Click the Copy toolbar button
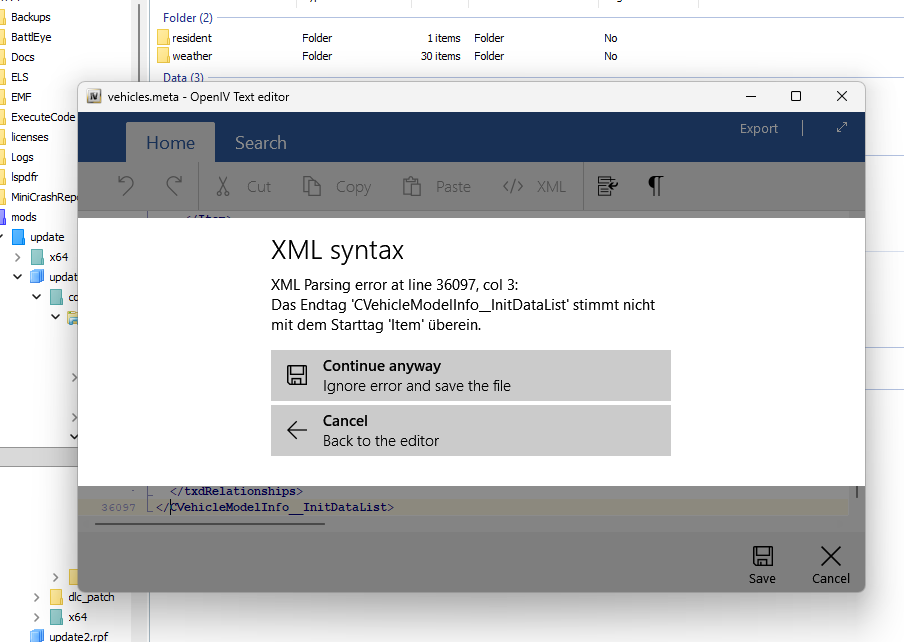 pyautogui.click(x=337, y=186)
